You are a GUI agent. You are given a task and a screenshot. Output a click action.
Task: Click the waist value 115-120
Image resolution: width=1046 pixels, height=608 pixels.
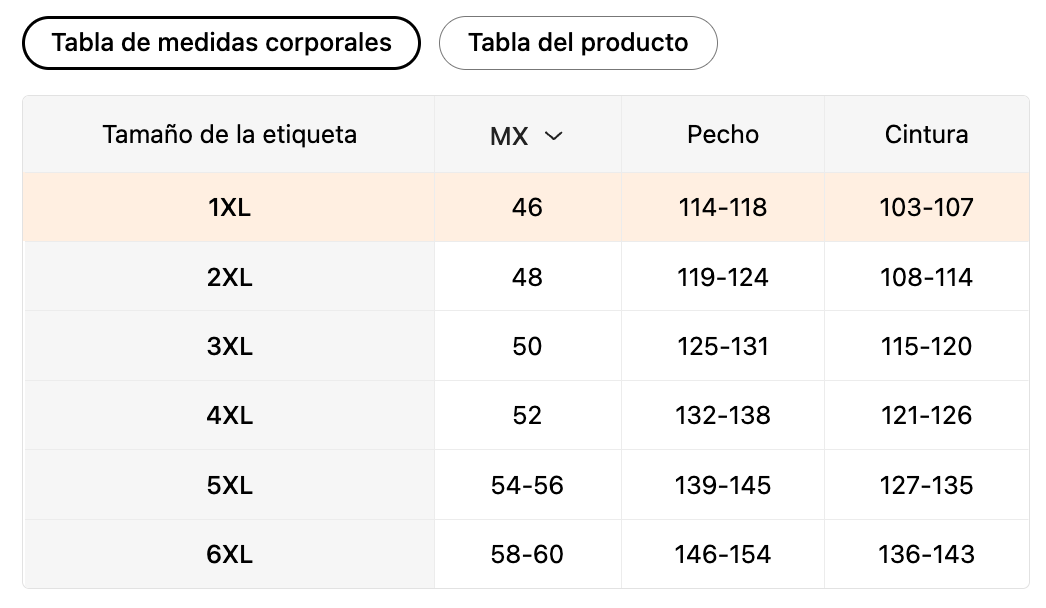[926, 346]
